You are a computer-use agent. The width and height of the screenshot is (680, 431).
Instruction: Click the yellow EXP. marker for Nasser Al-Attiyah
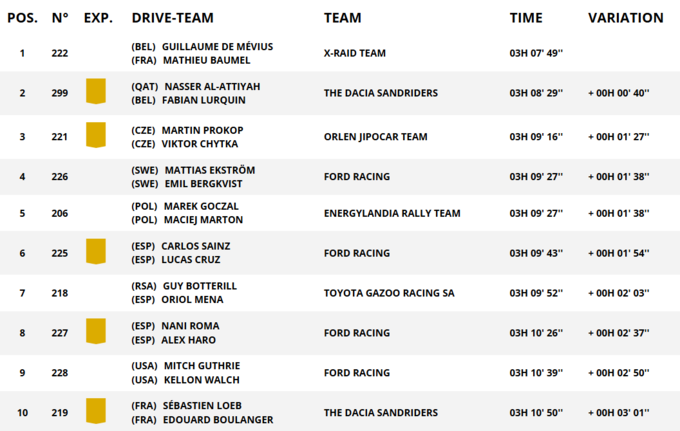pyautogui.click(x=96, y=93)
